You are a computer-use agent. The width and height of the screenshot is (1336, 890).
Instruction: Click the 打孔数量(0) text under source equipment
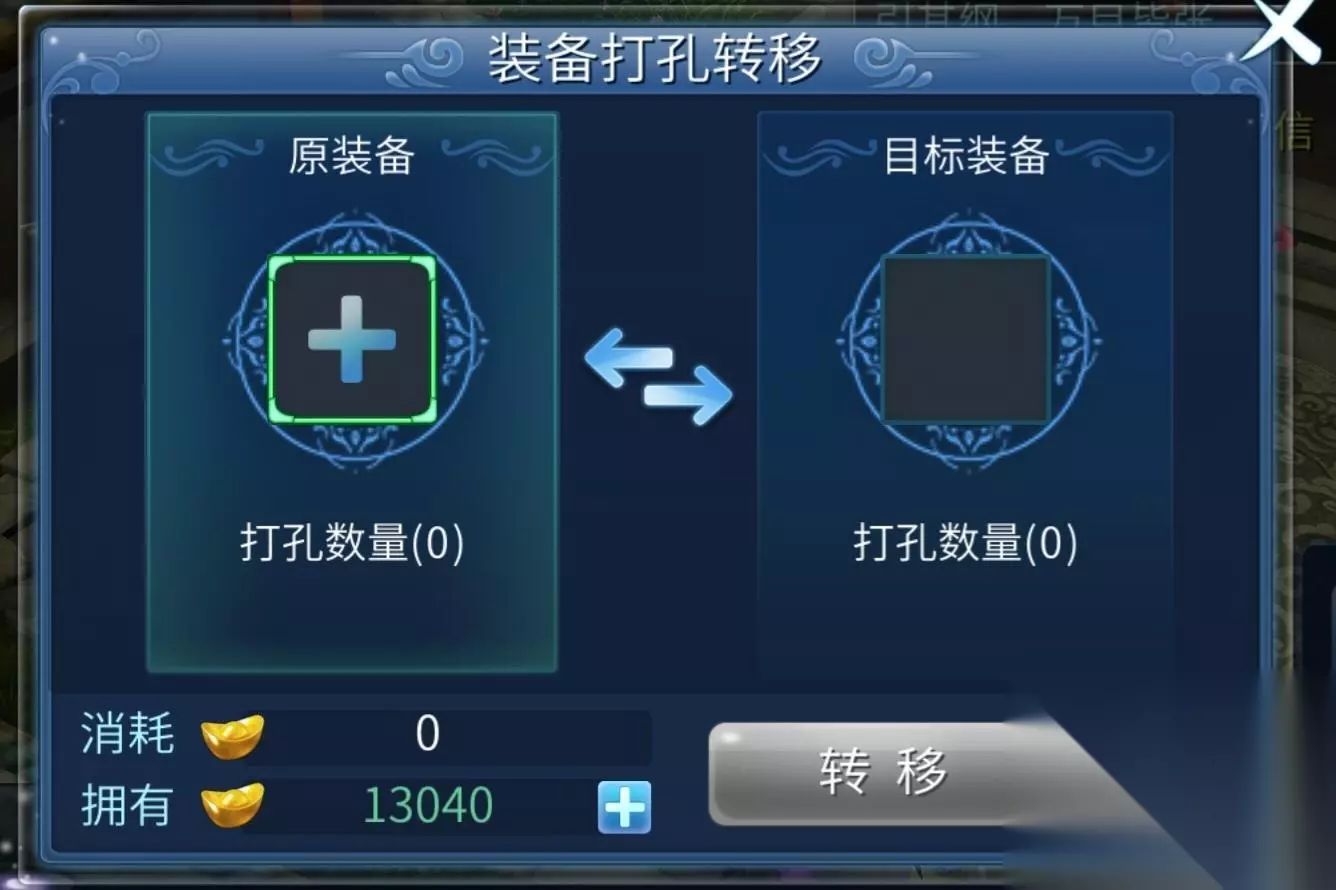coord(352,543)
